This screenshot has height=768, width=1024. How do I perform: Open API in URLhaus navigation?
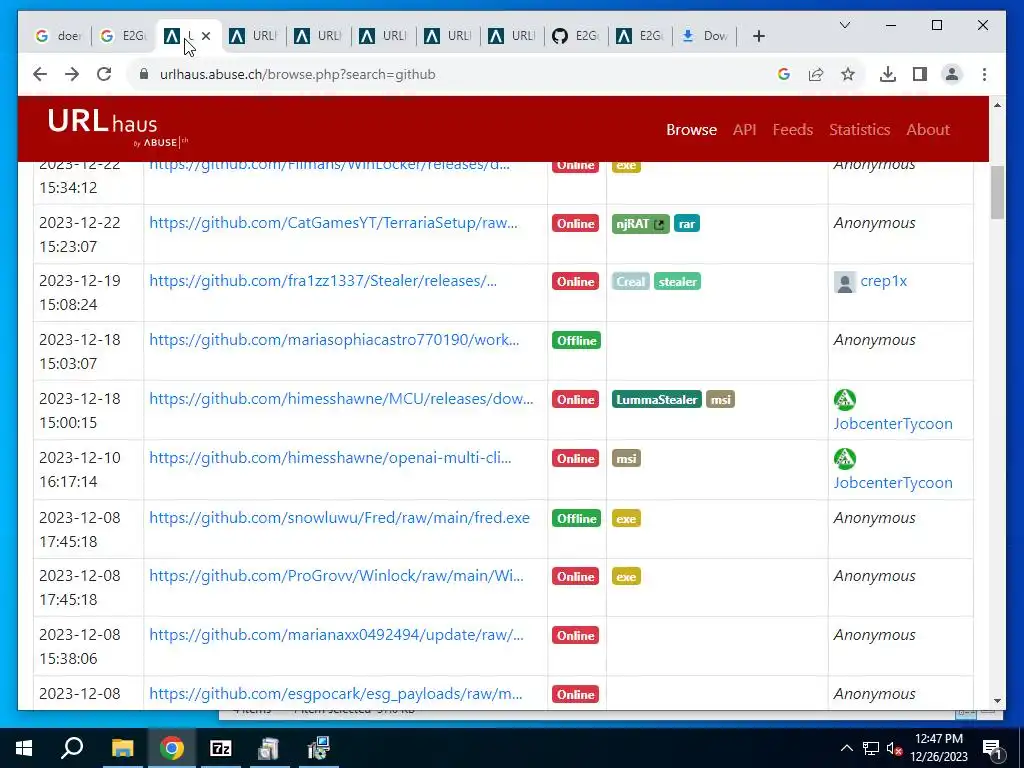[x=744, y=129]
